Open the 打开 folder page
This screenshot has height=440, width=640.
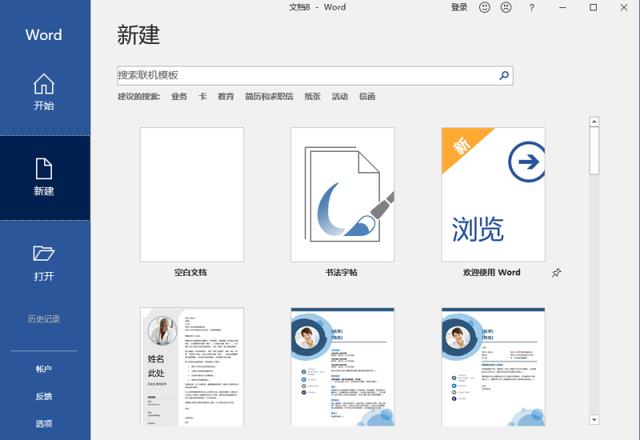(44, 263)
